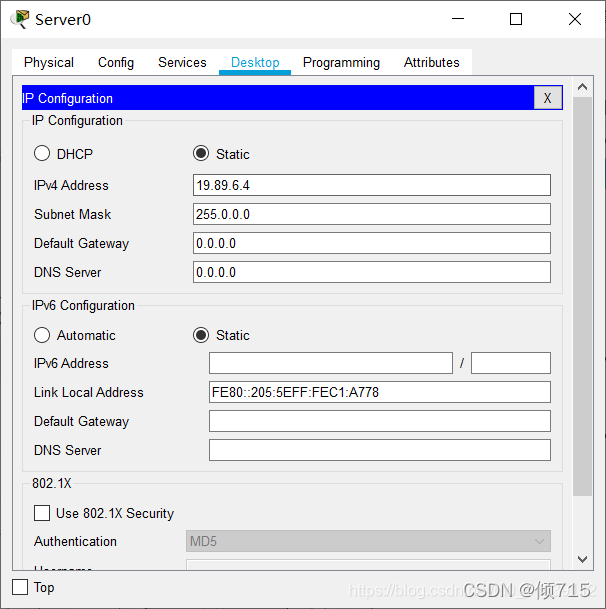
Task: Click the 802.1X group label
Action: pyautogui.click(x=52, y=483)
